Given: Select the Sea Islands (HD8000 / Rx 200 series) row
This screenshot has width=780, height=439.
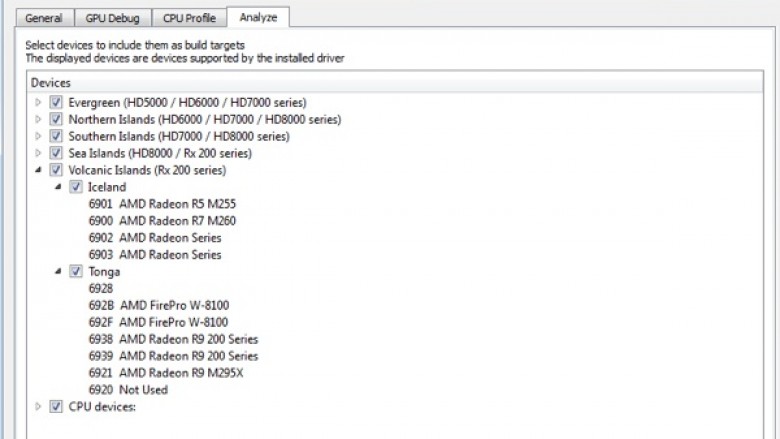Looking at the screenshot, I should [160, 153].
